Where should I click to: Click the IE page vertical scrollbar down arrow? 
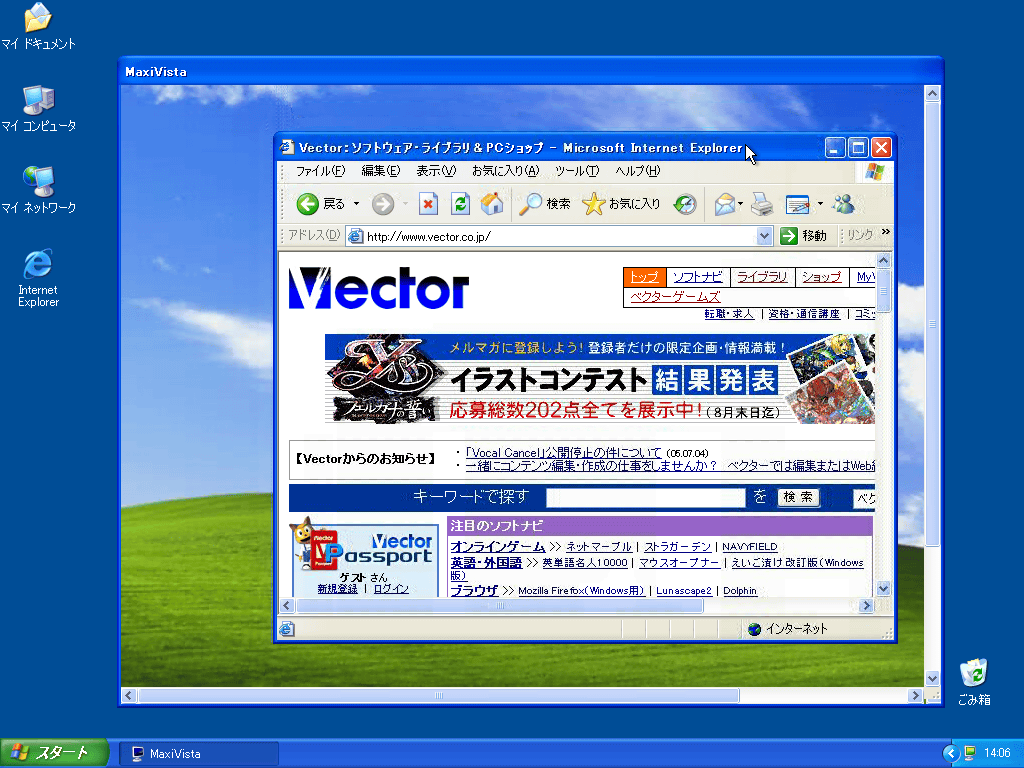click(x=884, y=589)
